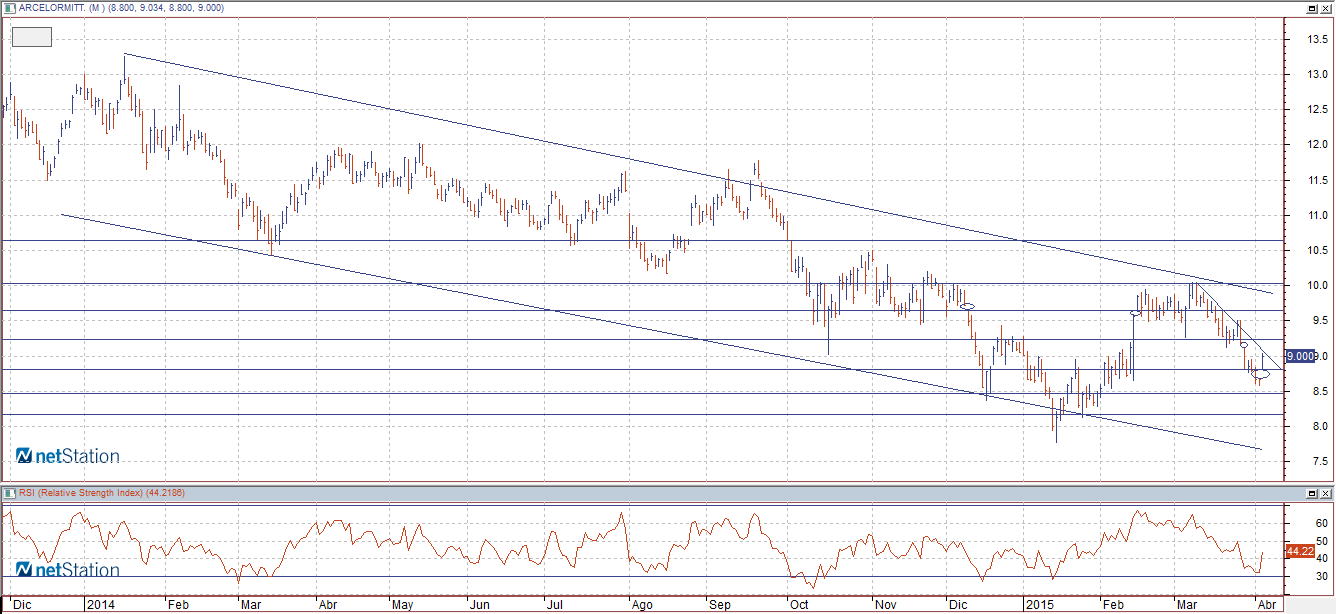Click the gray rectangle box on the chart
This screenshot has width=1336, height=614.
coord(31,37)
